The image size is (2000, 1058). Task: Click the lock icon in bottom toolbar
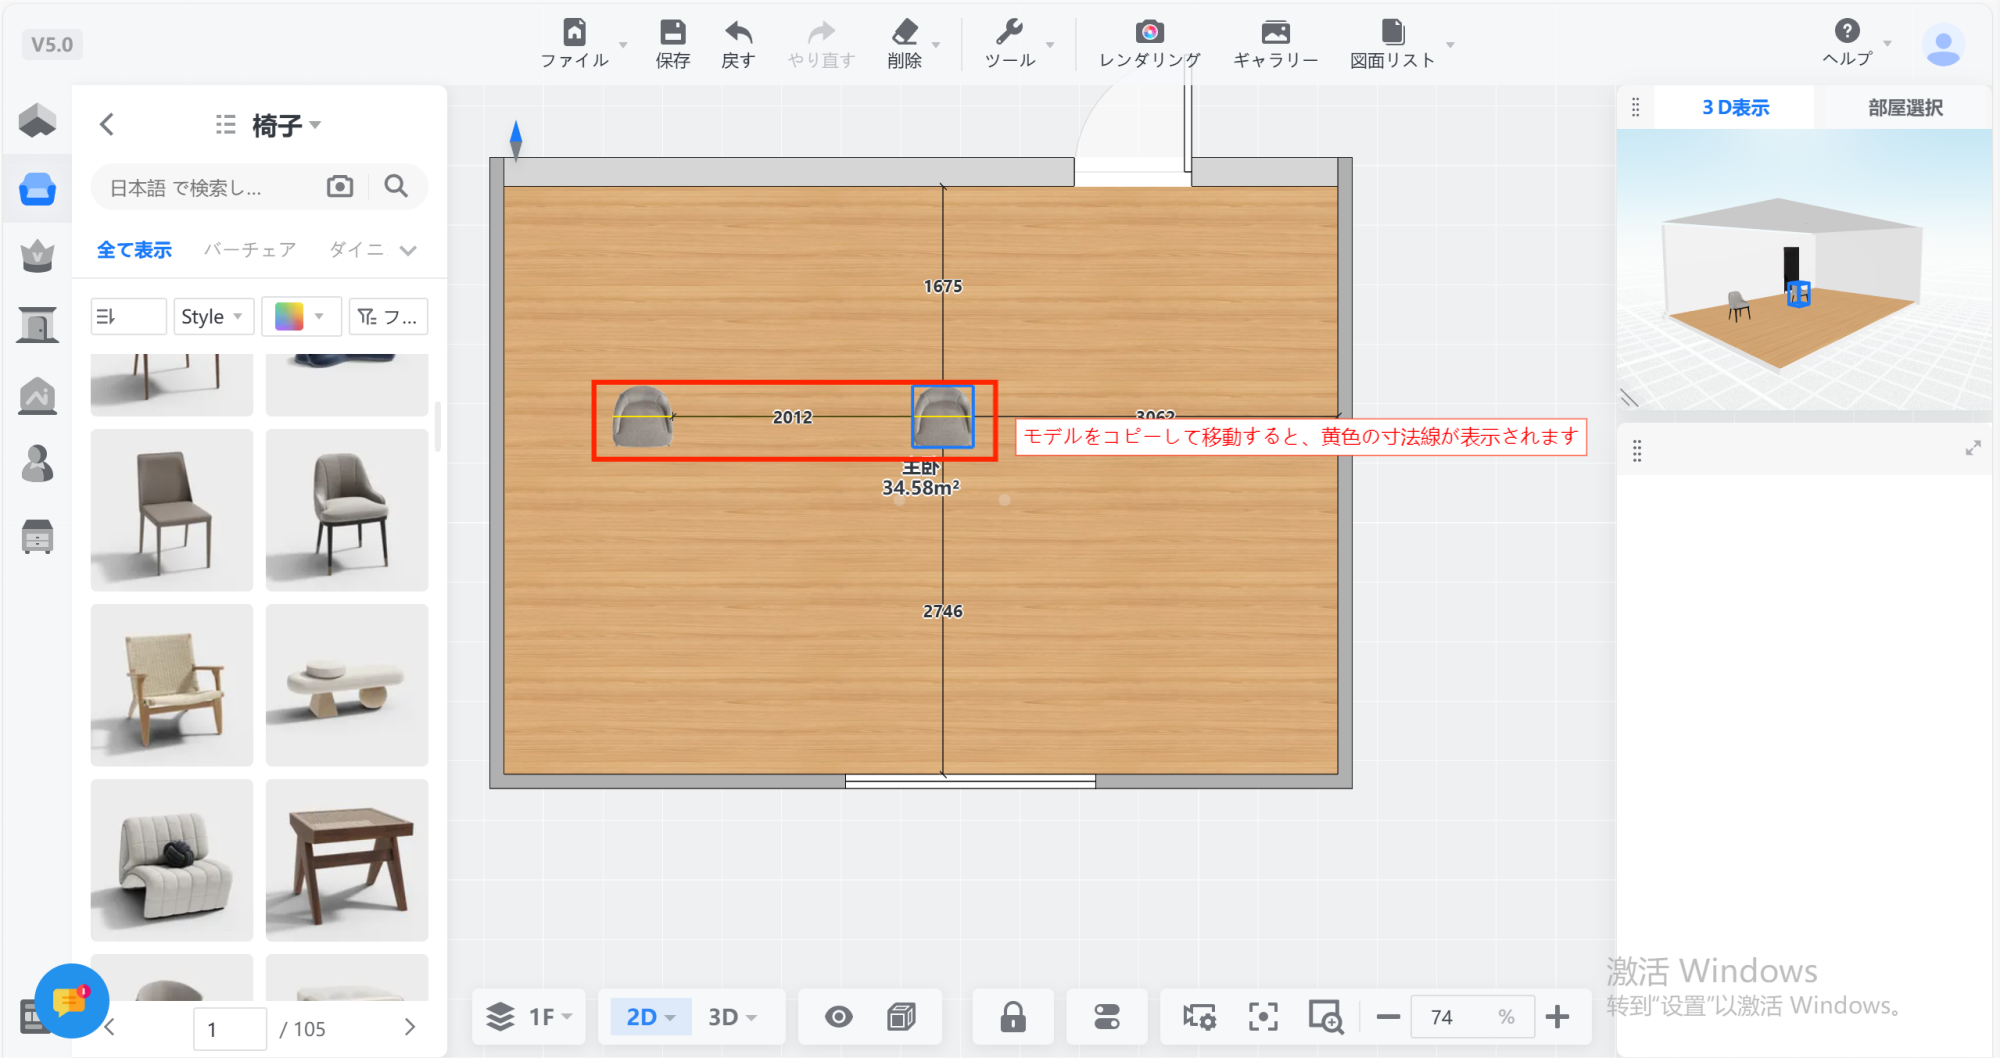coord(1013,1017)
